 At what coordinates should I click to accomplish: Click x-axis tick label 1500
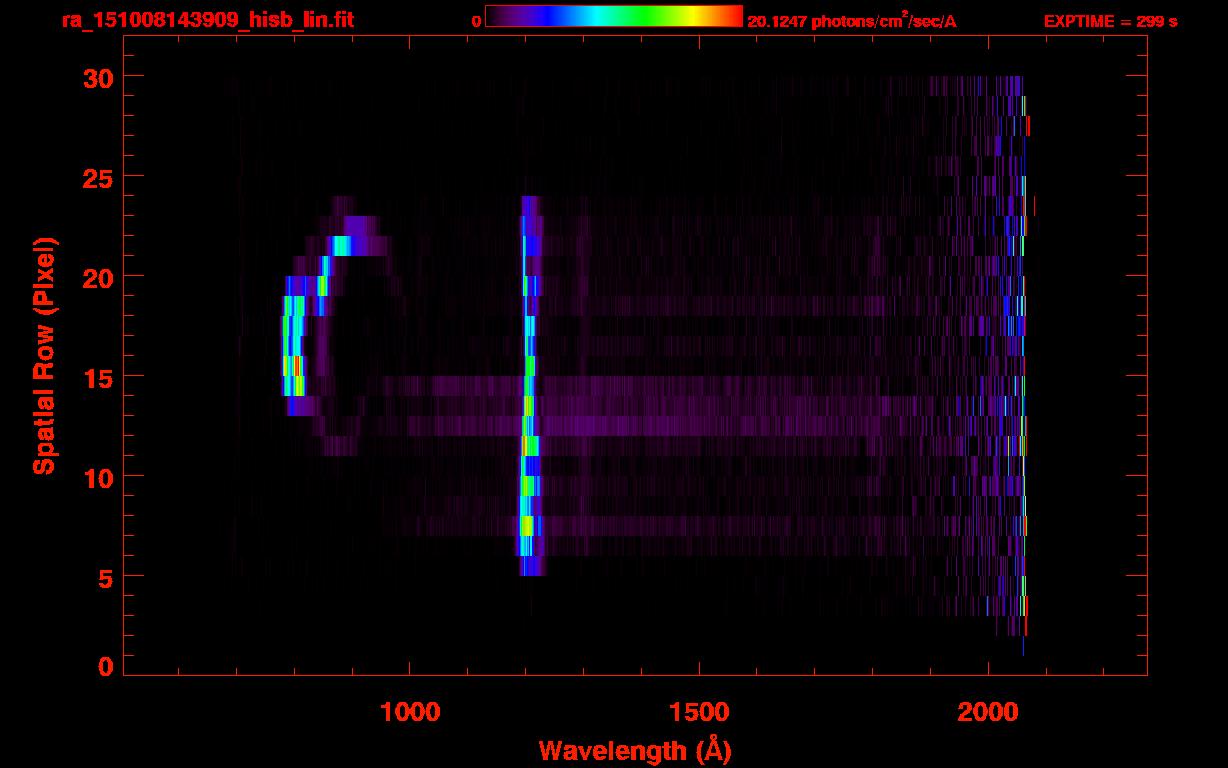click(x=699, y=712)
